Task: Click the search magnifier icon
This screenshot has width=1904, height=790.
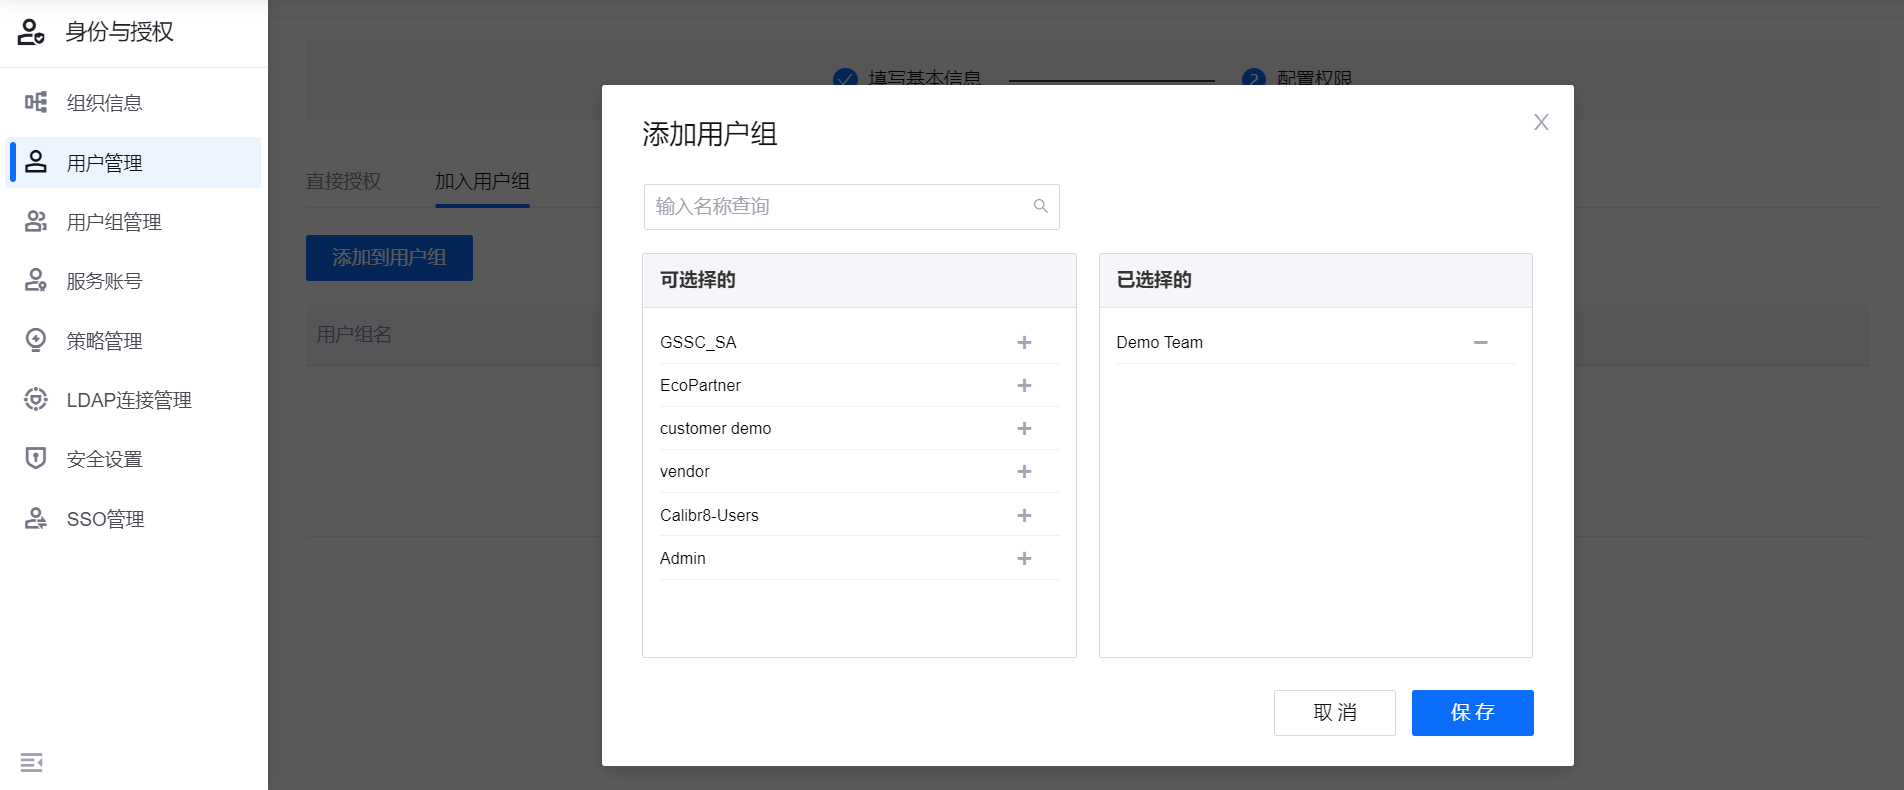Action: (x=1040, y=206)
